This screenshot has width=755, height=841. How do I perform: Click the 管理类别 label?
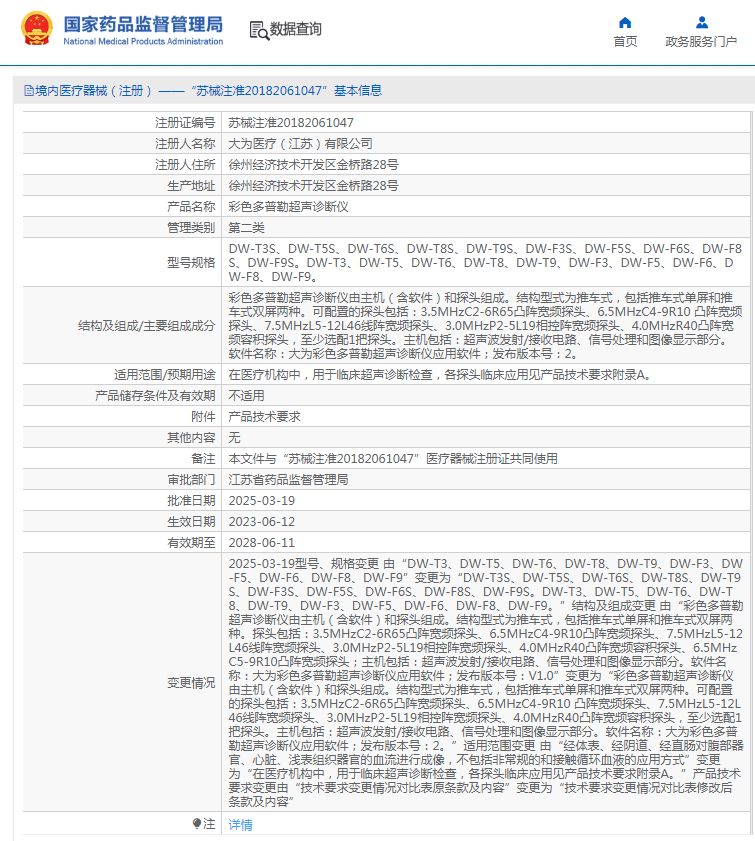[191, 227]
